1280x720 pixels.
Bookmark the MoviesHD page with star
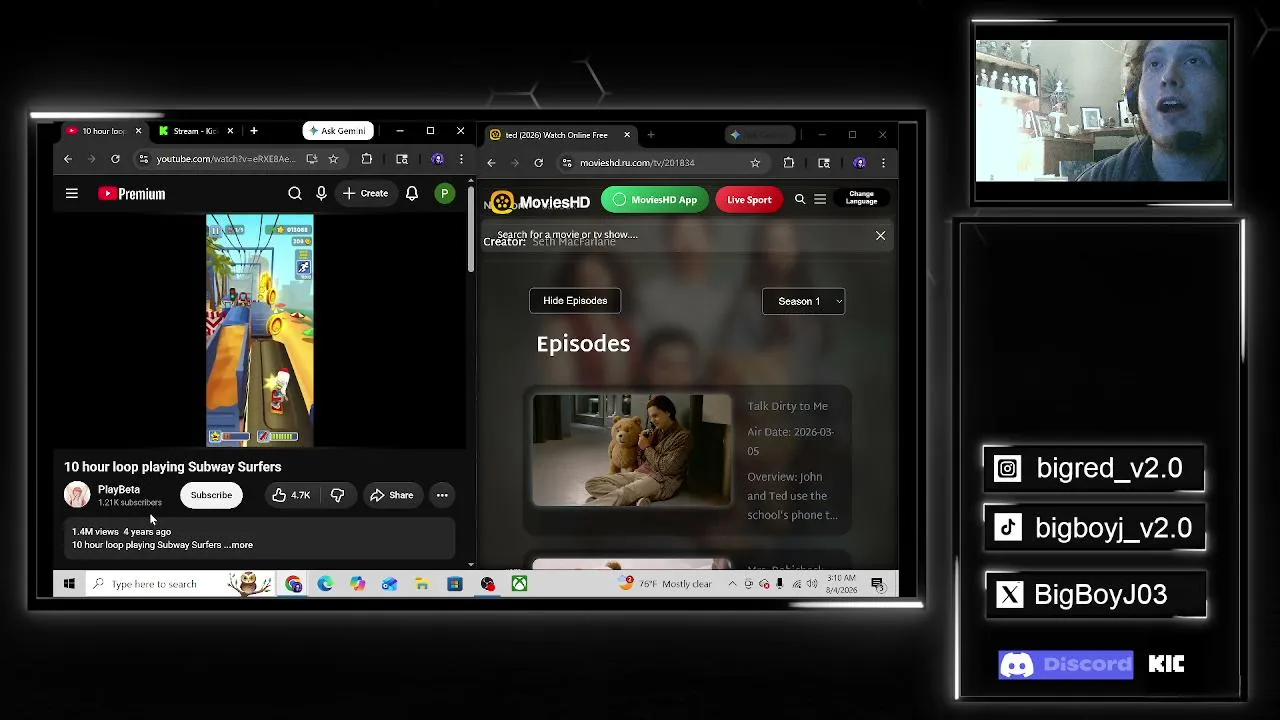(755, 163)
